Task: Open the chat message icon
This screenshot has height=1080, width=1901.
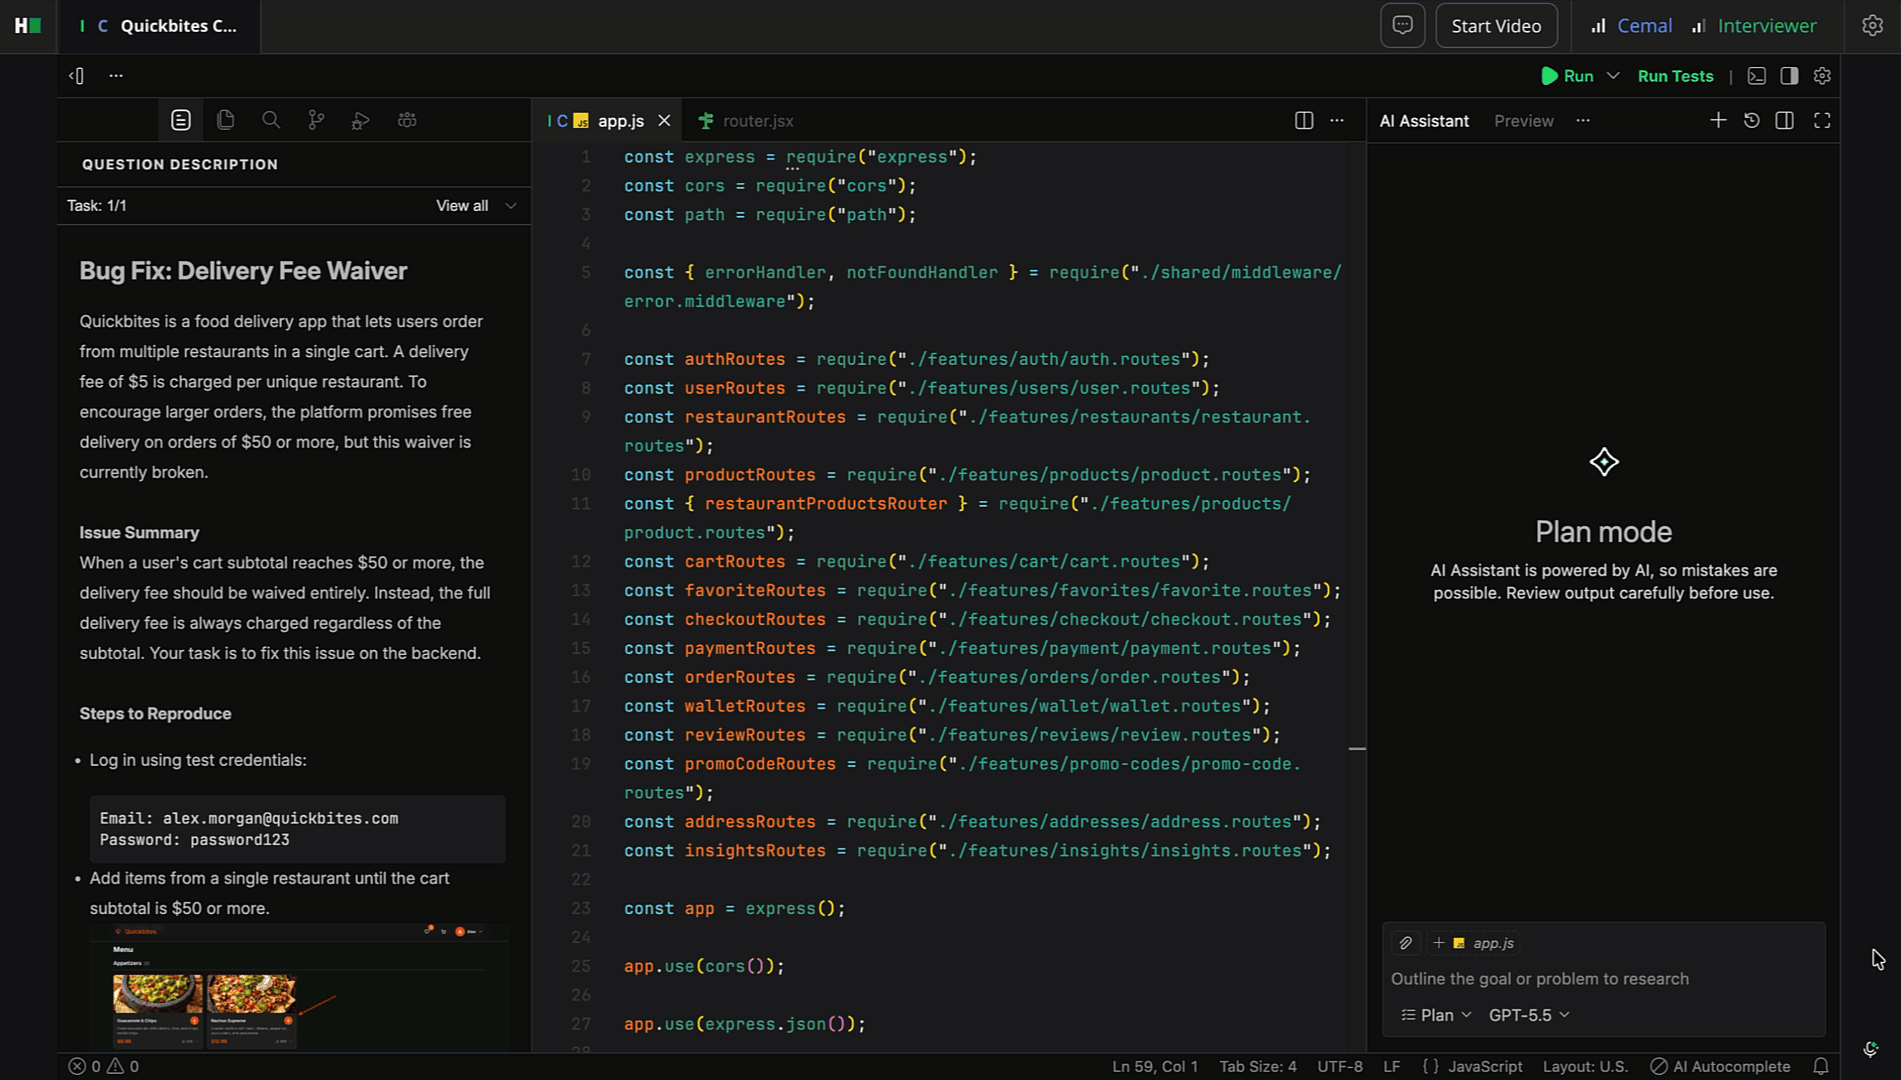Action: pyautogui.click(x=1402, y=26)
